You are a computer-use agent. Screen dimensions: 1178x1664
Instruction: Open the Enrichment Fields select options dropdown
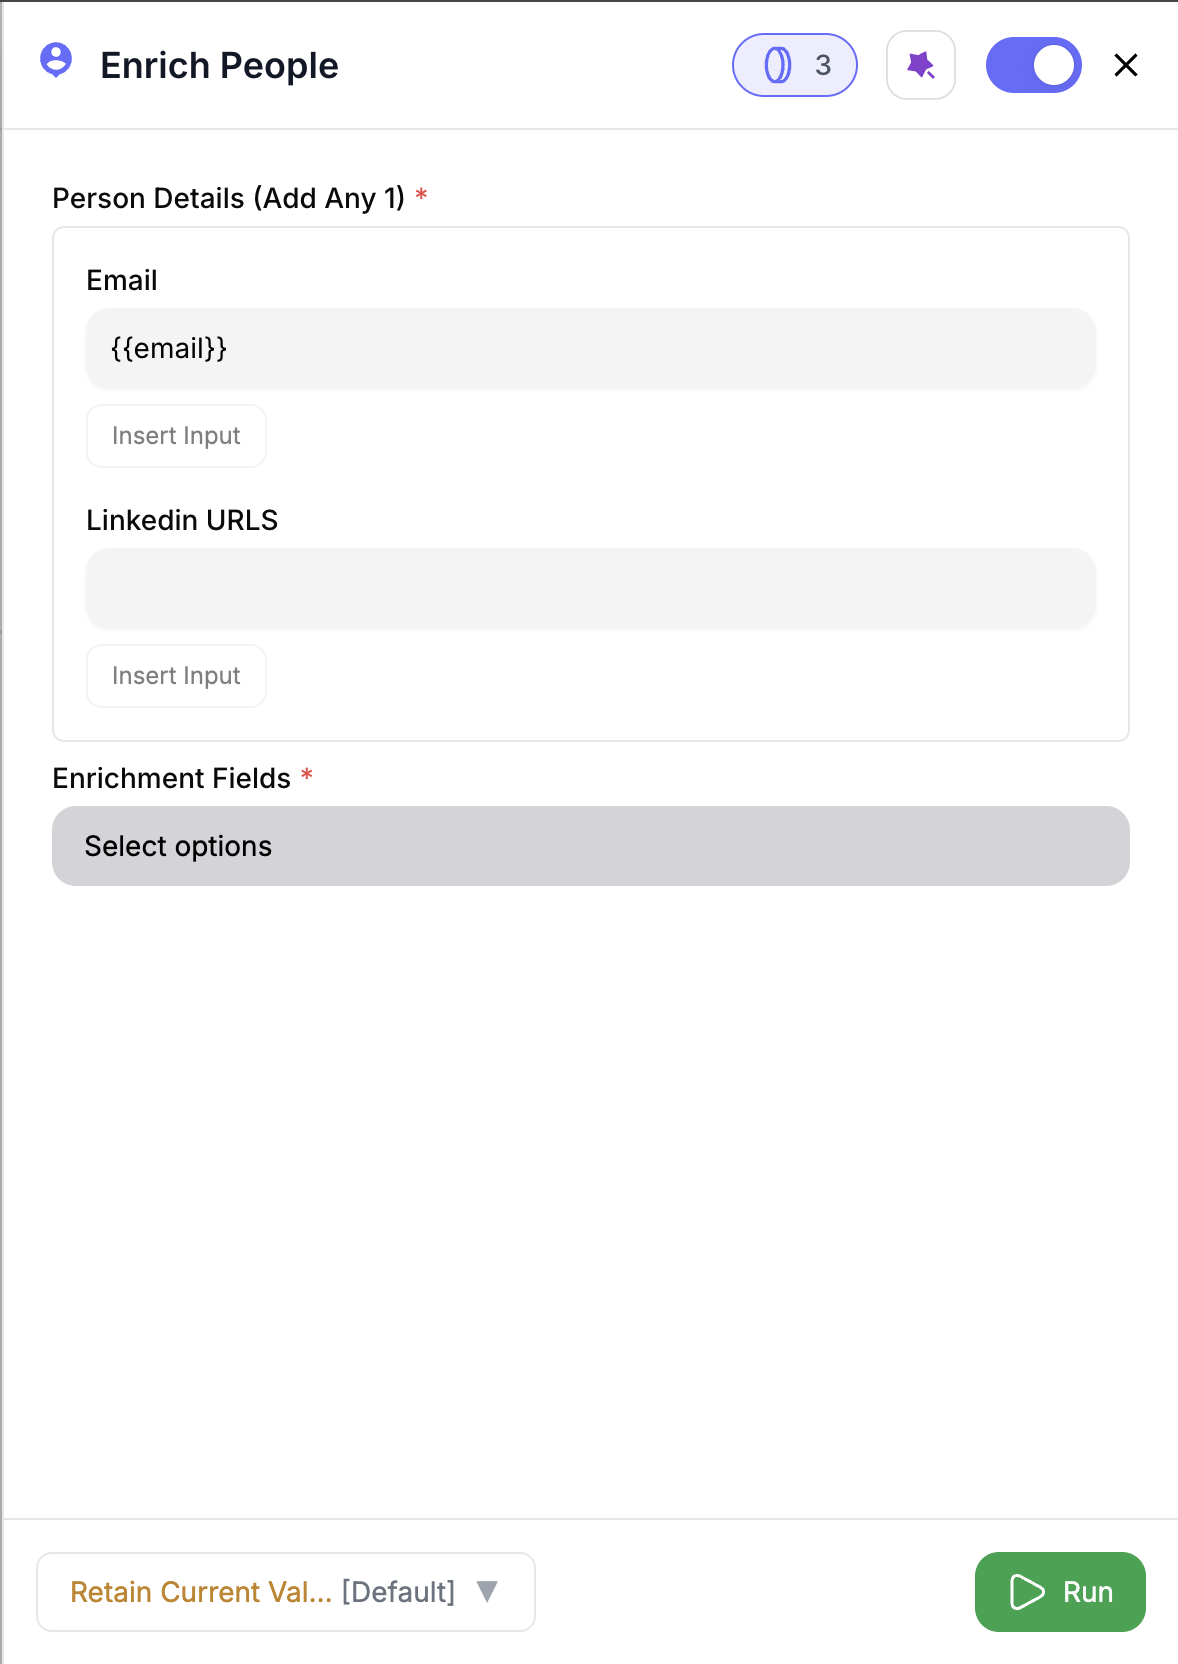click(590, 845)
